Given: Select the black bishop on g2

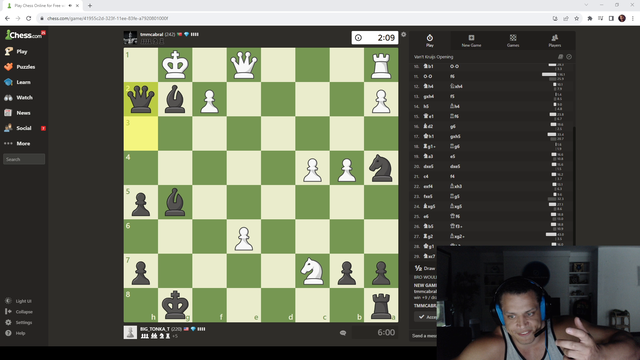Looking at the screenshot, I should click(175, 99).
